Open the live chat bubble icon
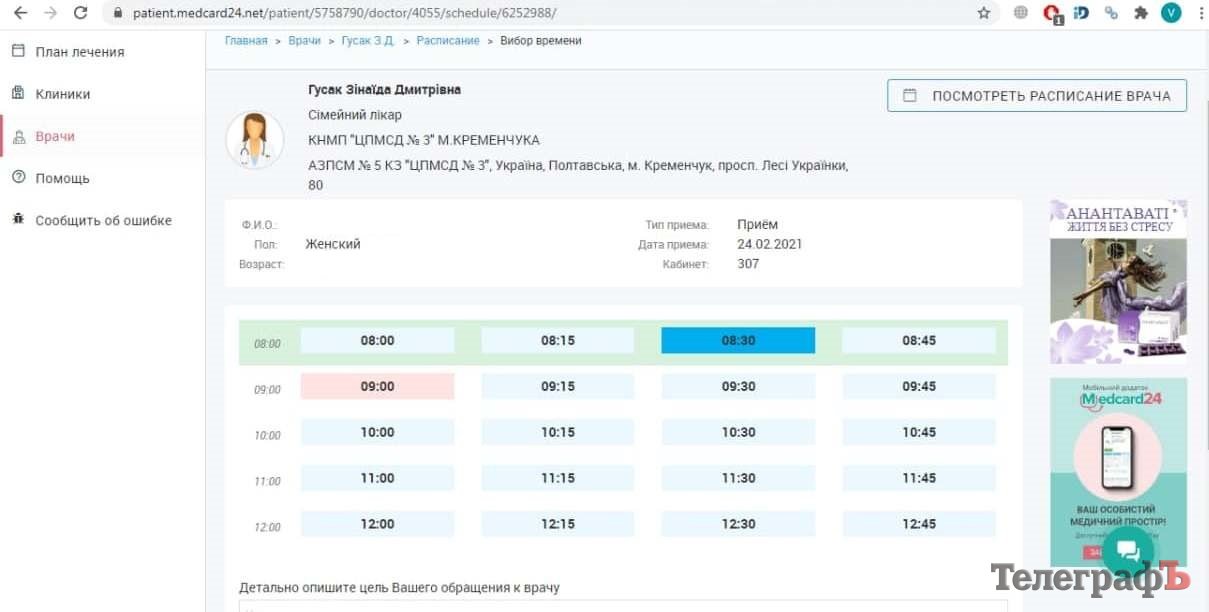The height and width of the screenshot is (612, 1209). click(1128, 551)
